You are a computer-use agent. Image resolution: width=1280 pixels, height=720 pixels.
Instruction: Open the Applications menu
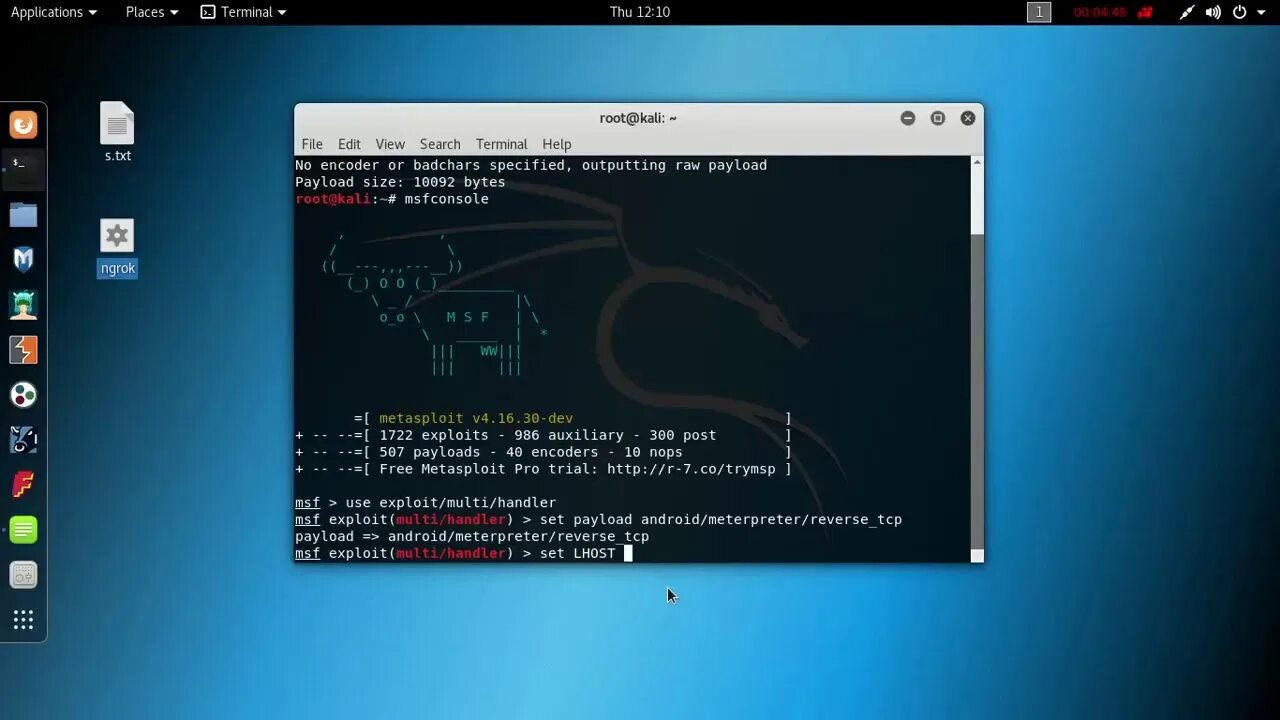[54, 12]
